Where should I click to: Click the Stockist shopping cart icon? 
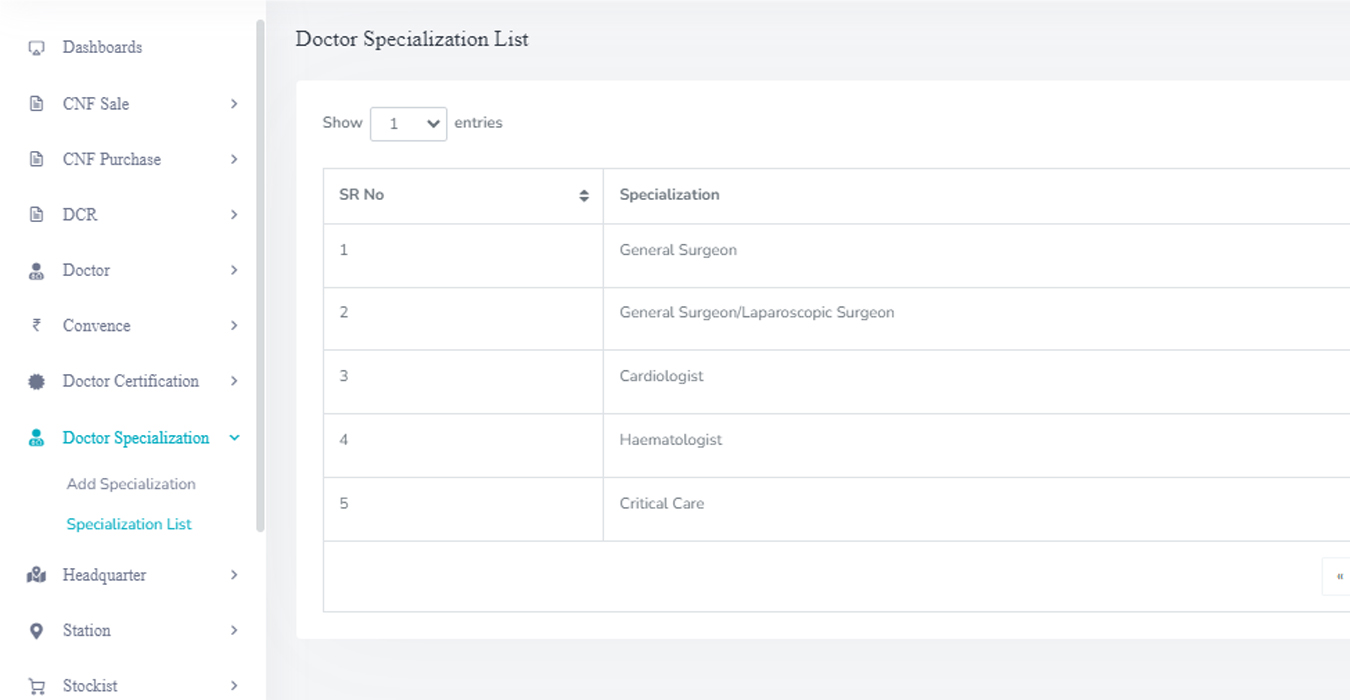(37, 686)
